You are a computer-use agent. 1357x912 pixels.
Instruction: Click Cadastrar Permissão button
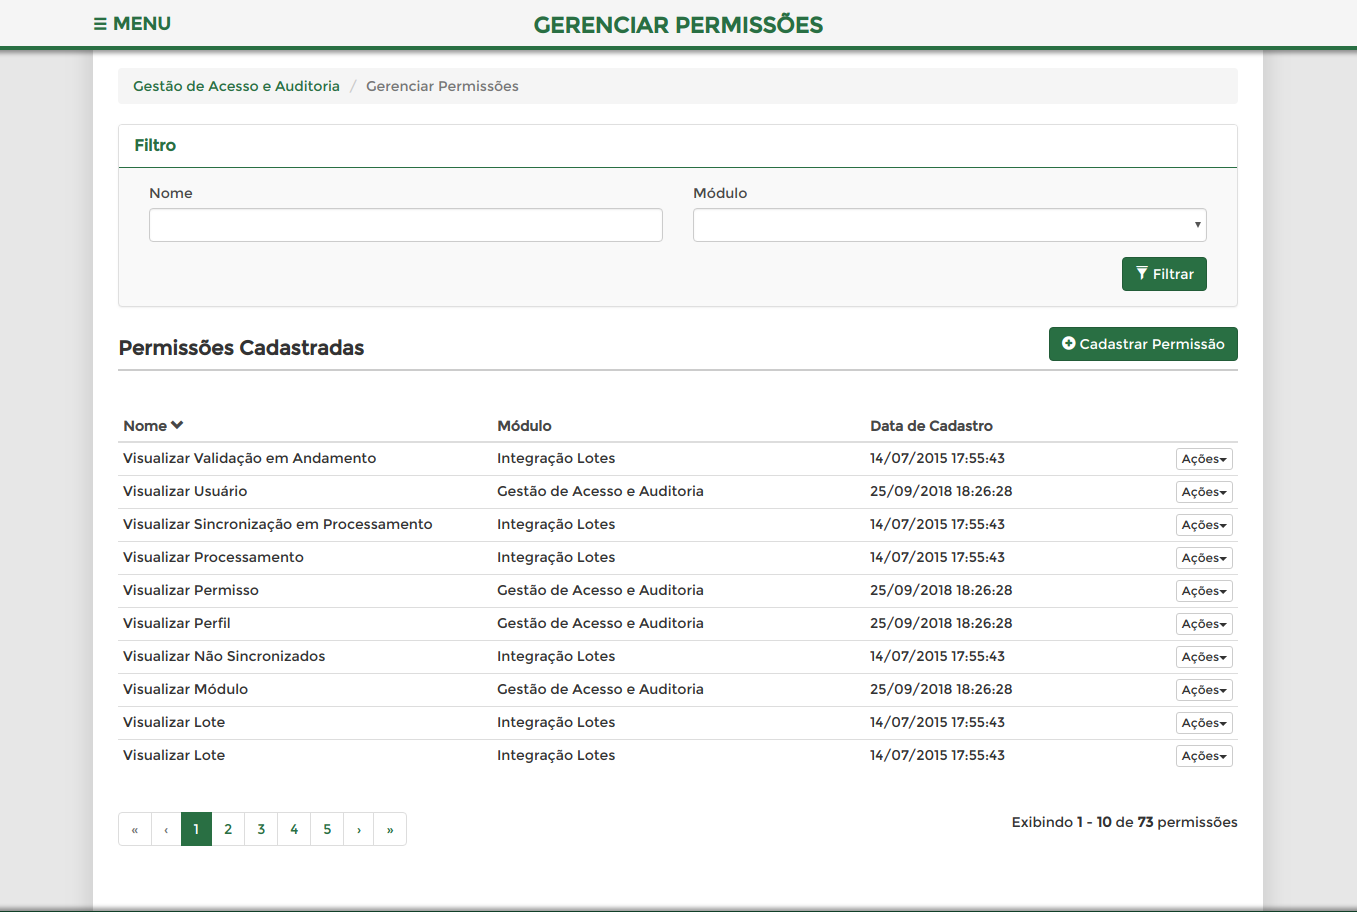(1143, 344)
